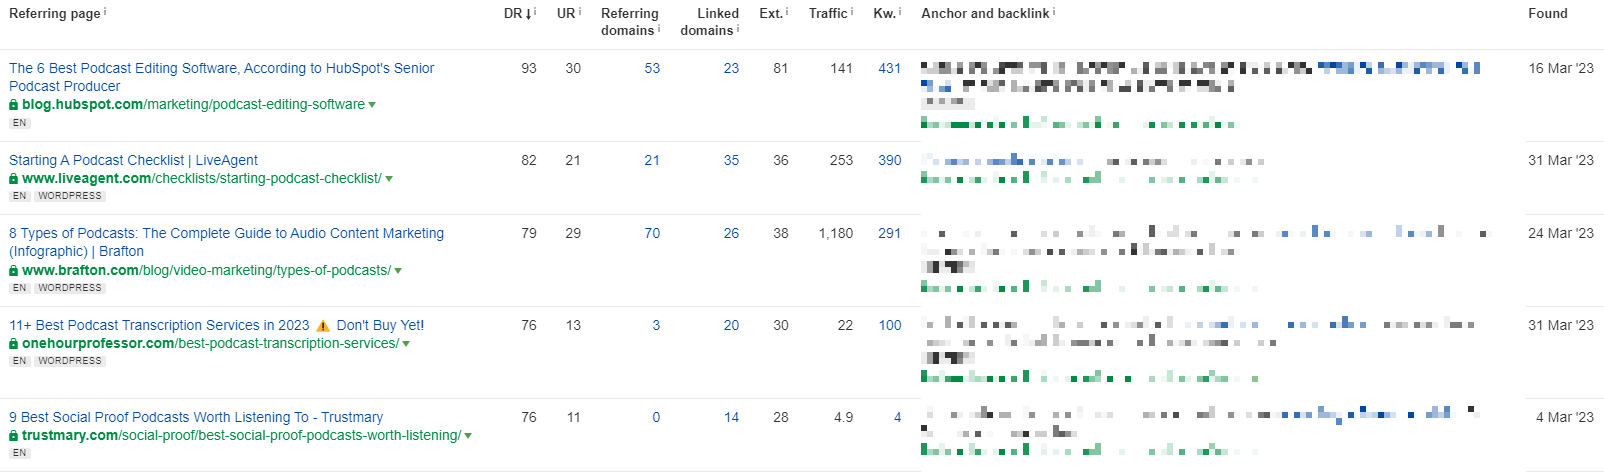Sort table by Kw. column header
Viewport: 1604px width, 472px height.
click(884, 13)
